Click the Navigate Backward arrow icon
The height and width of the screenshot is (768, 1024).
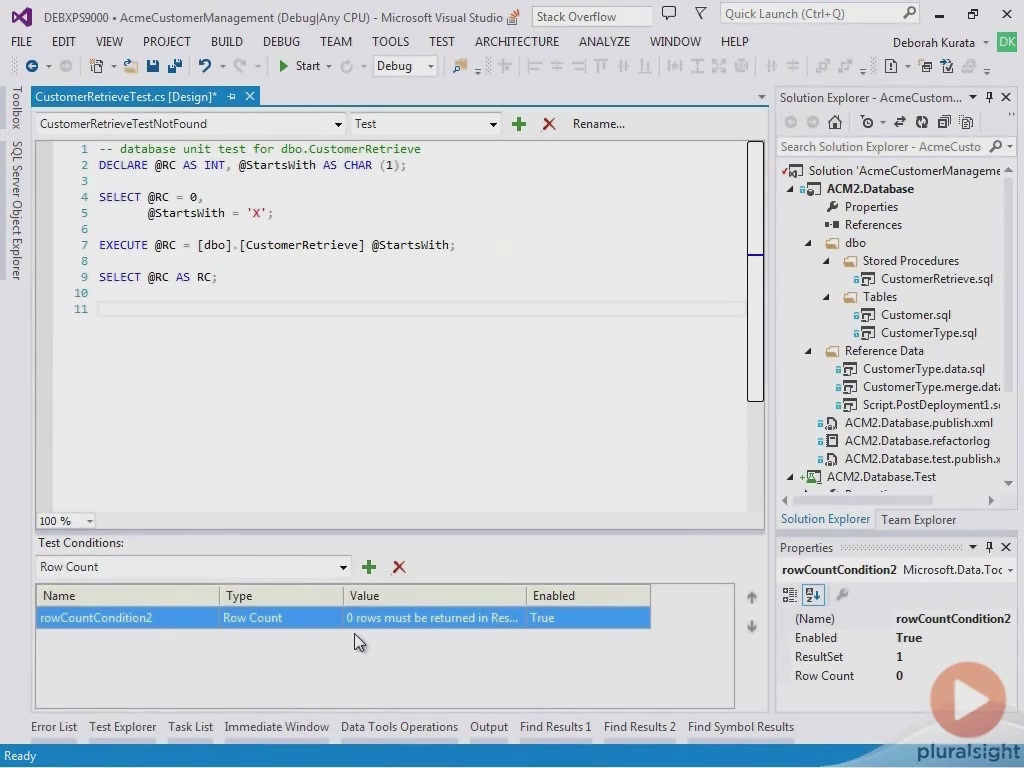(x=31, y=66)
